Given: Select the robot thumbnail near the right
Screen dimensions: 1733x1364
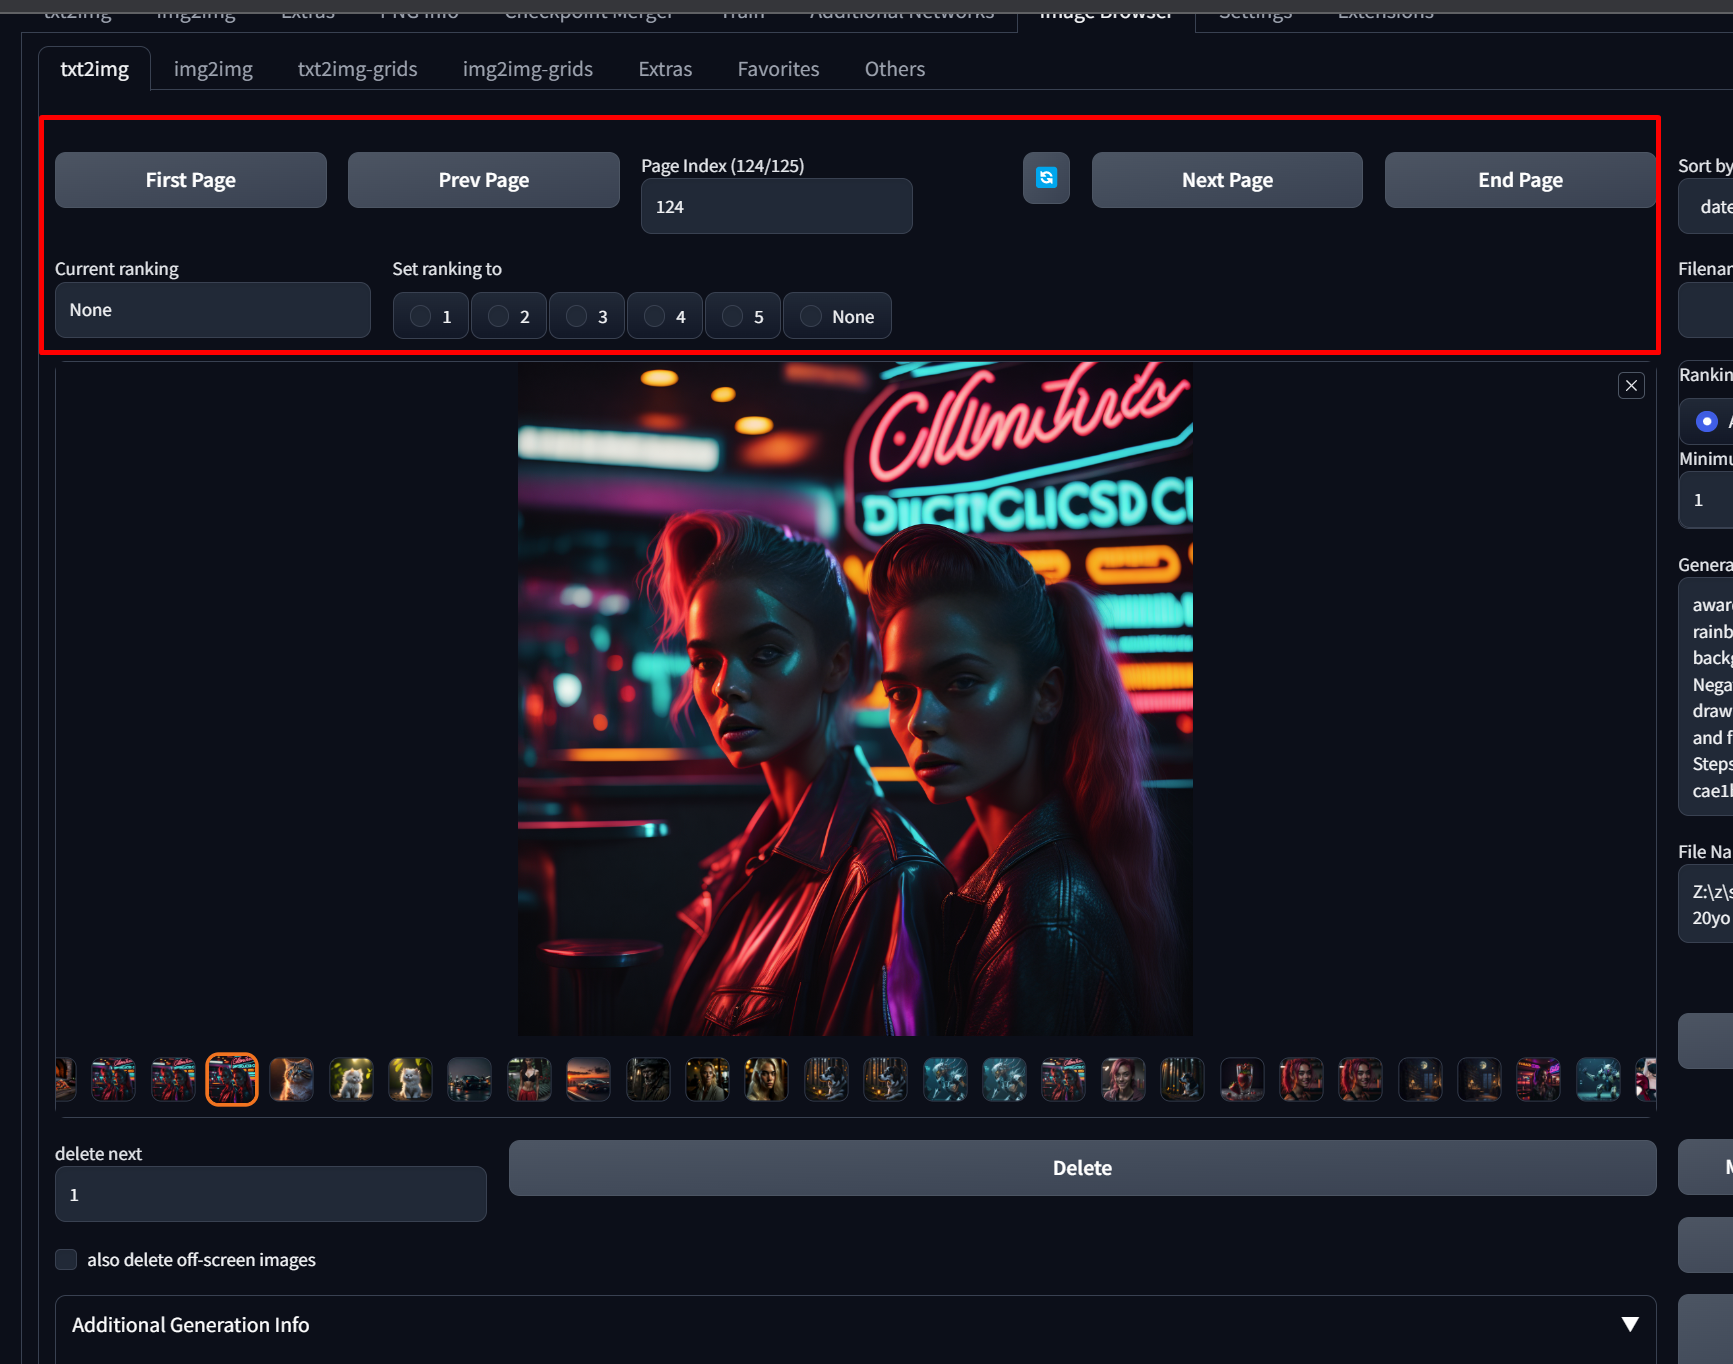Looking at the screenshot, I should (x=1597, y=1079).
